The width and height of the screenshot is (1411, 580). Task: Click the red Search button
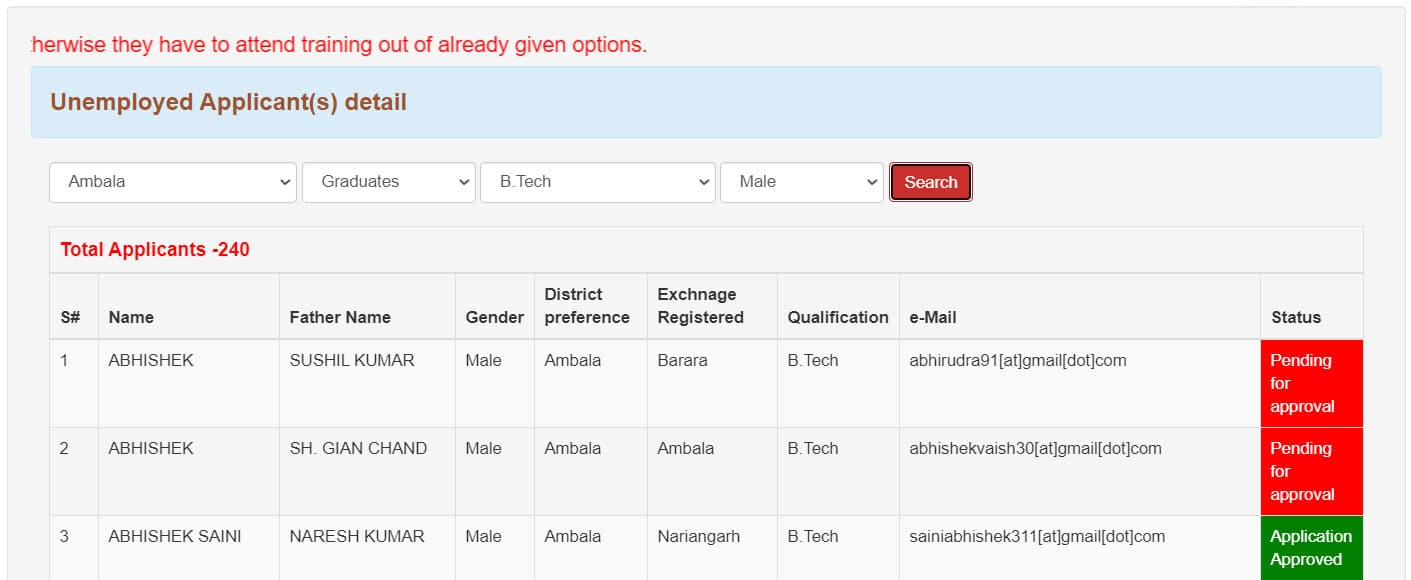[x=931, y=182]
